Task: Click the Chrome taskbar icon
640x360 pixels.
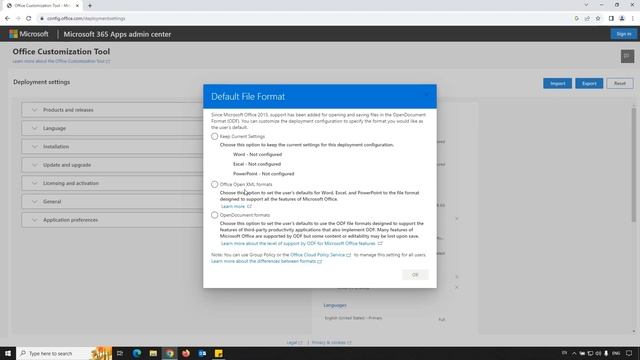Action: [x=169, y=353]
